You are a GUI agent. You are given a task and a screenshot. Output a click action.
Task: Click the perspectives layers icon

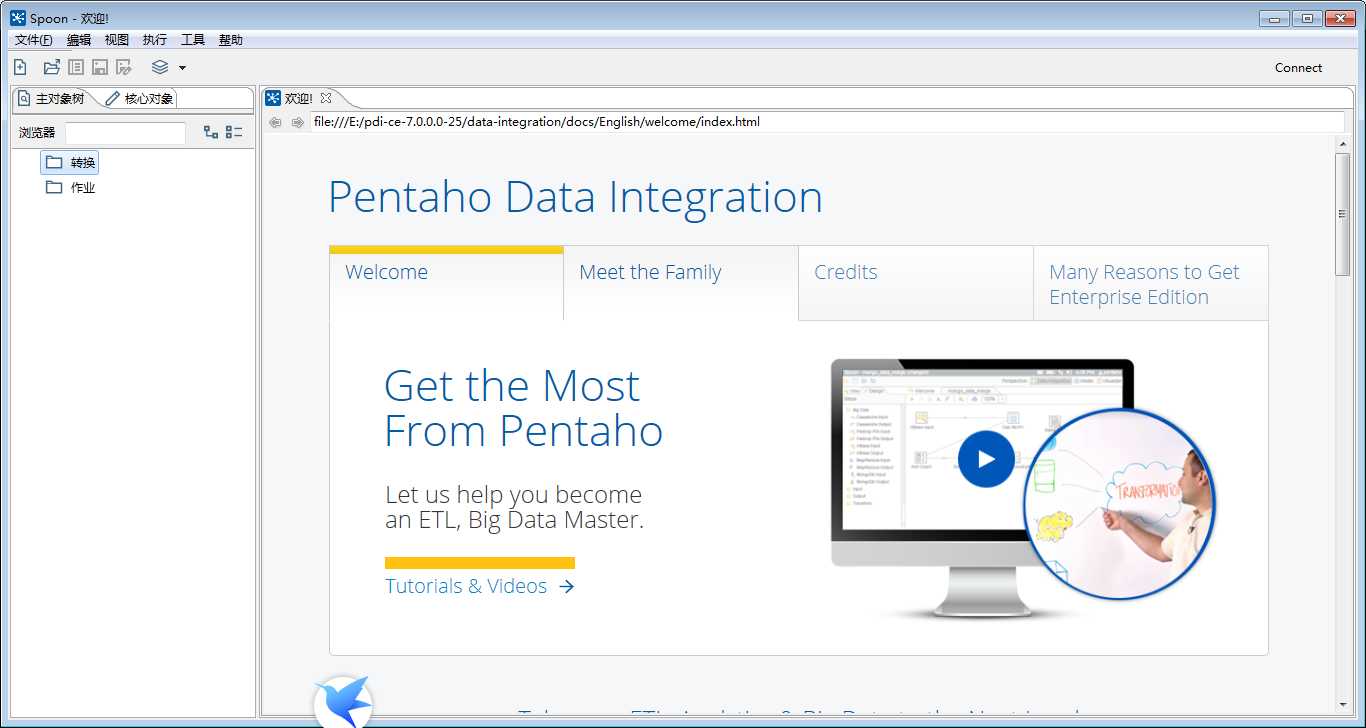tap(160, 67)
